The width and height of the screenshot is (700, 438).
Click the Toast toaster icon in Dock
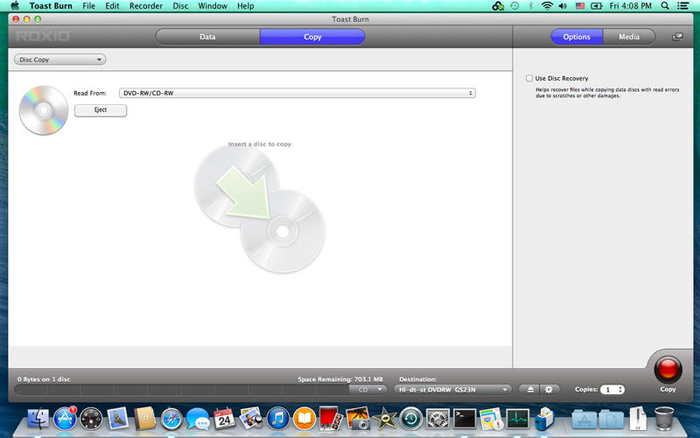point(544,418)
